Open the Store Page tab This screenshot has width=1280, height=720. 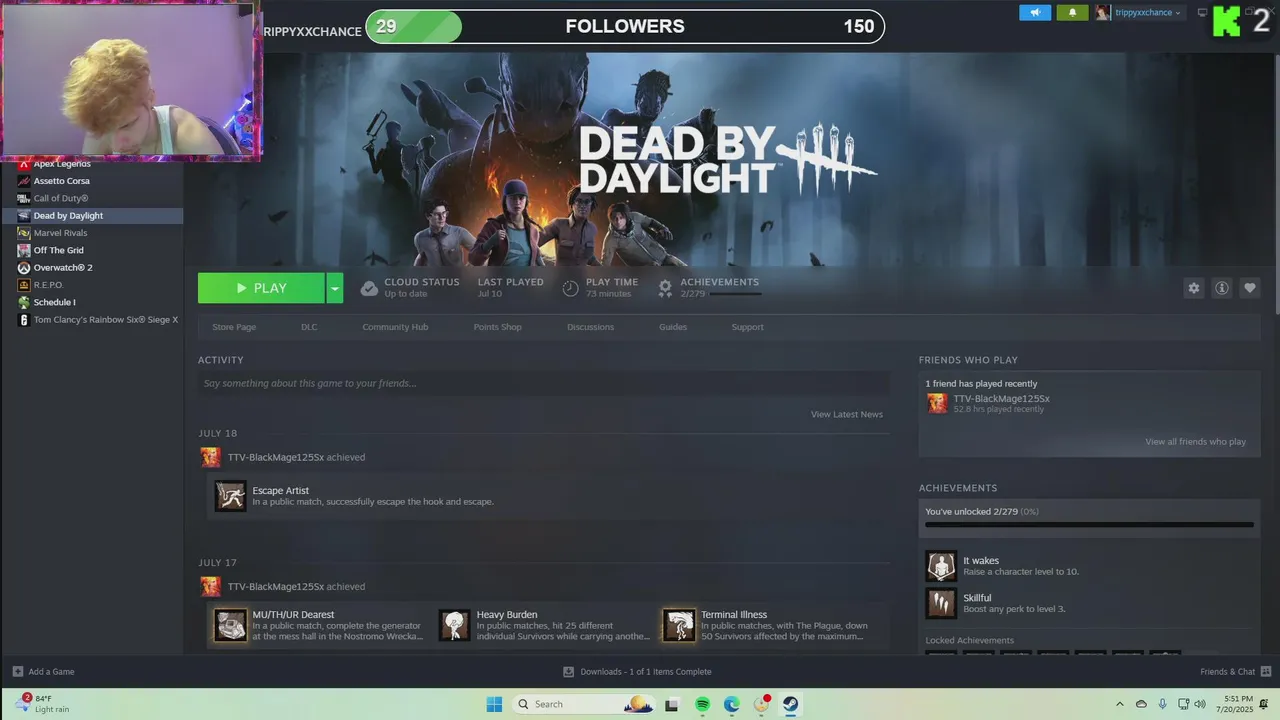tap(234, 327)
